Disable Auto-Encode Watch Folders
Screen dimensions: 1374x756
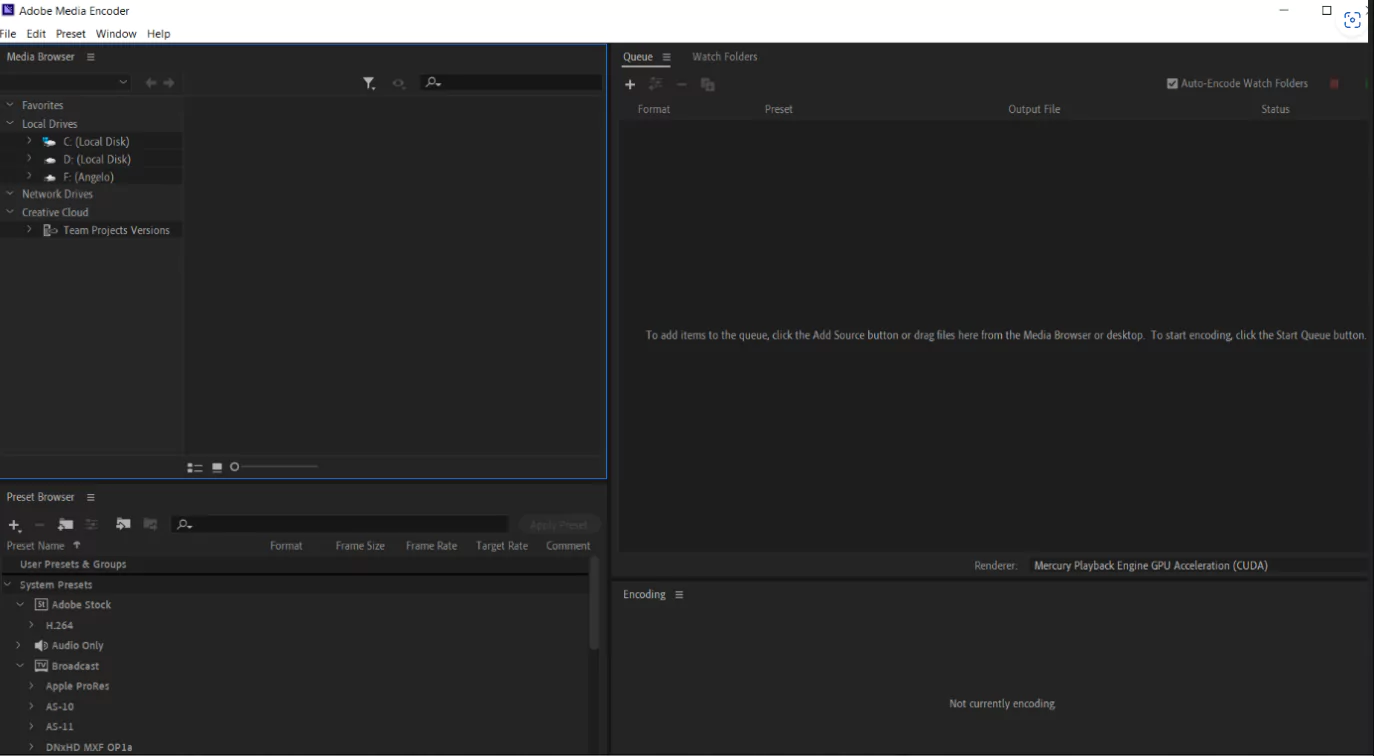click(x=1171, y=83)
